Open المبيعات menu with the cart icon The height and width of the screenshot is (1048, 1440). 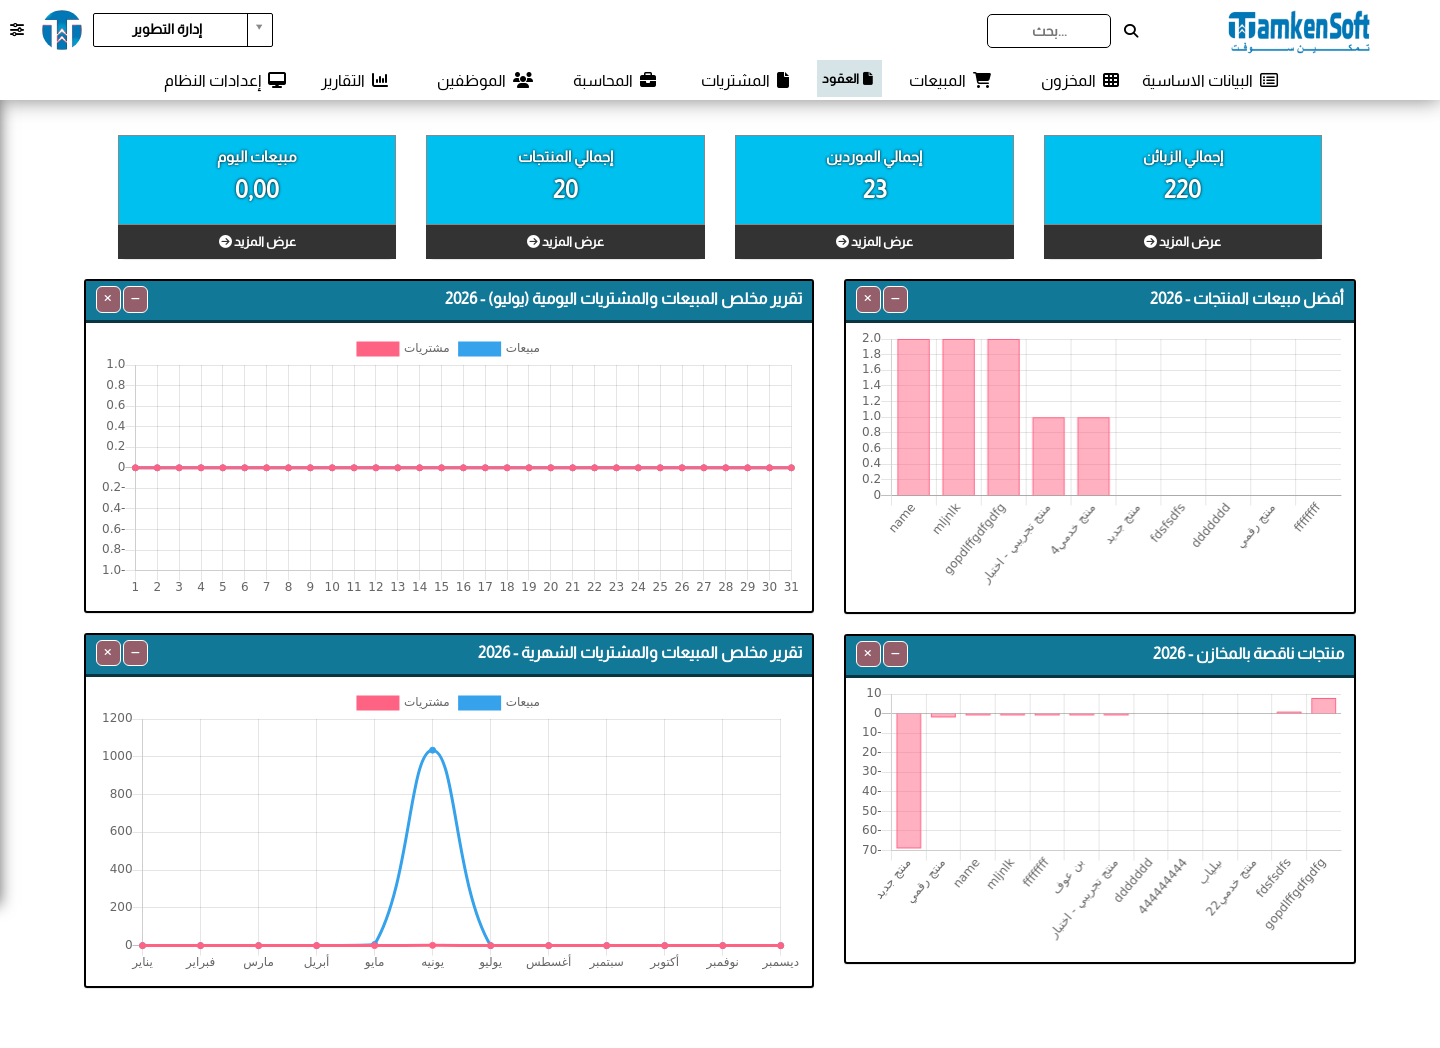949,80
